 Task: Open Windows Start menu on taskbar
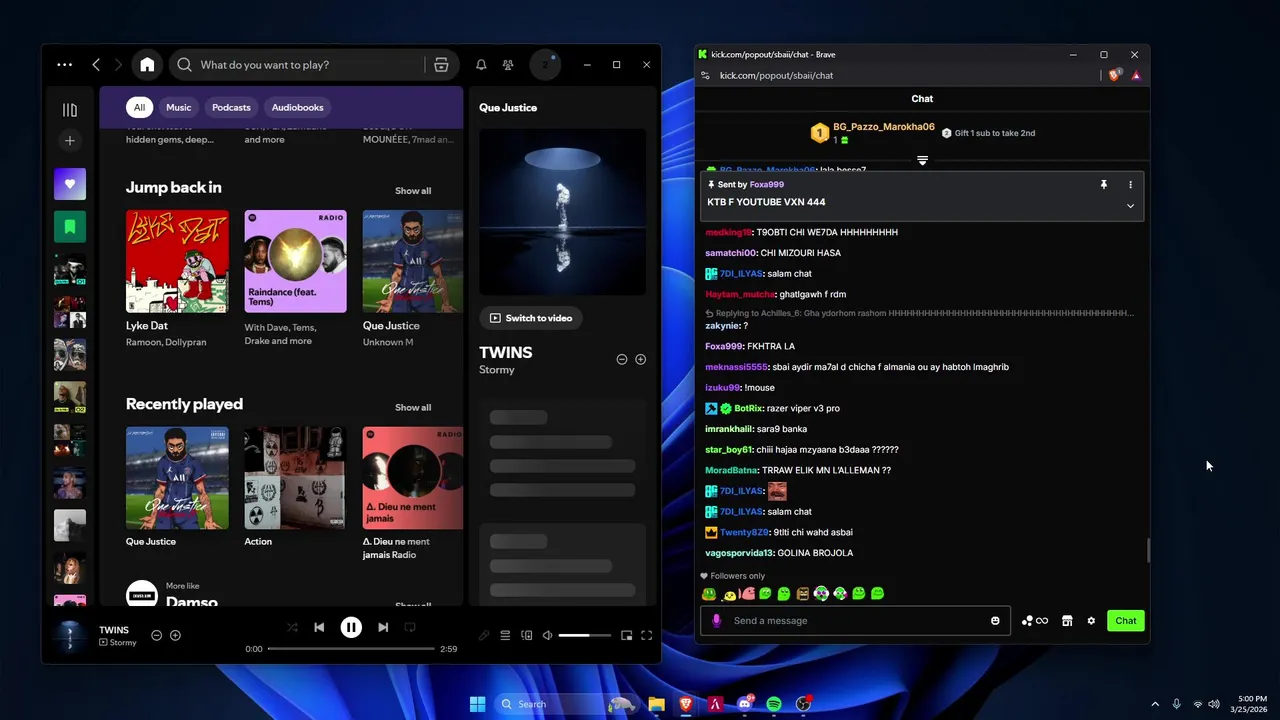pos(477,704)
